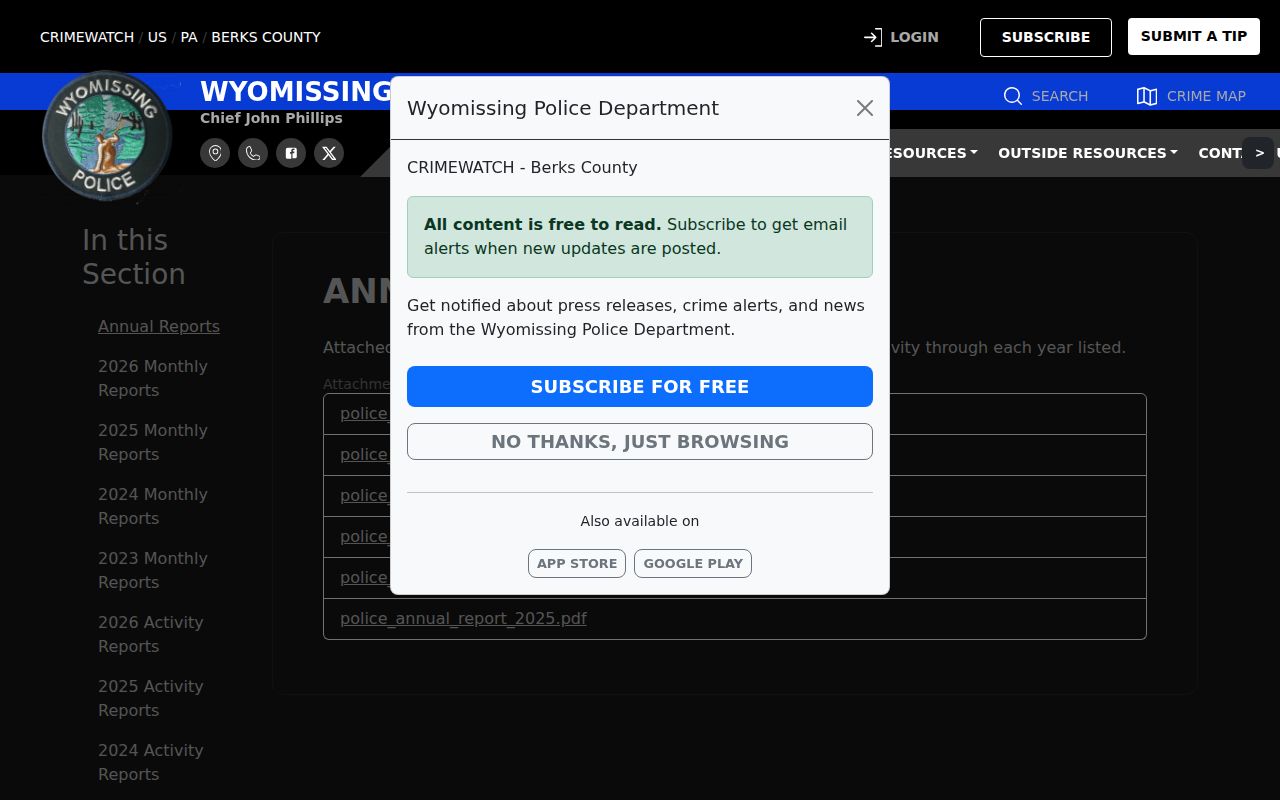The image size is (1280, 800).
Task: Open police_annual_report_2025.pdf attachment
Action: pos(463,618)
